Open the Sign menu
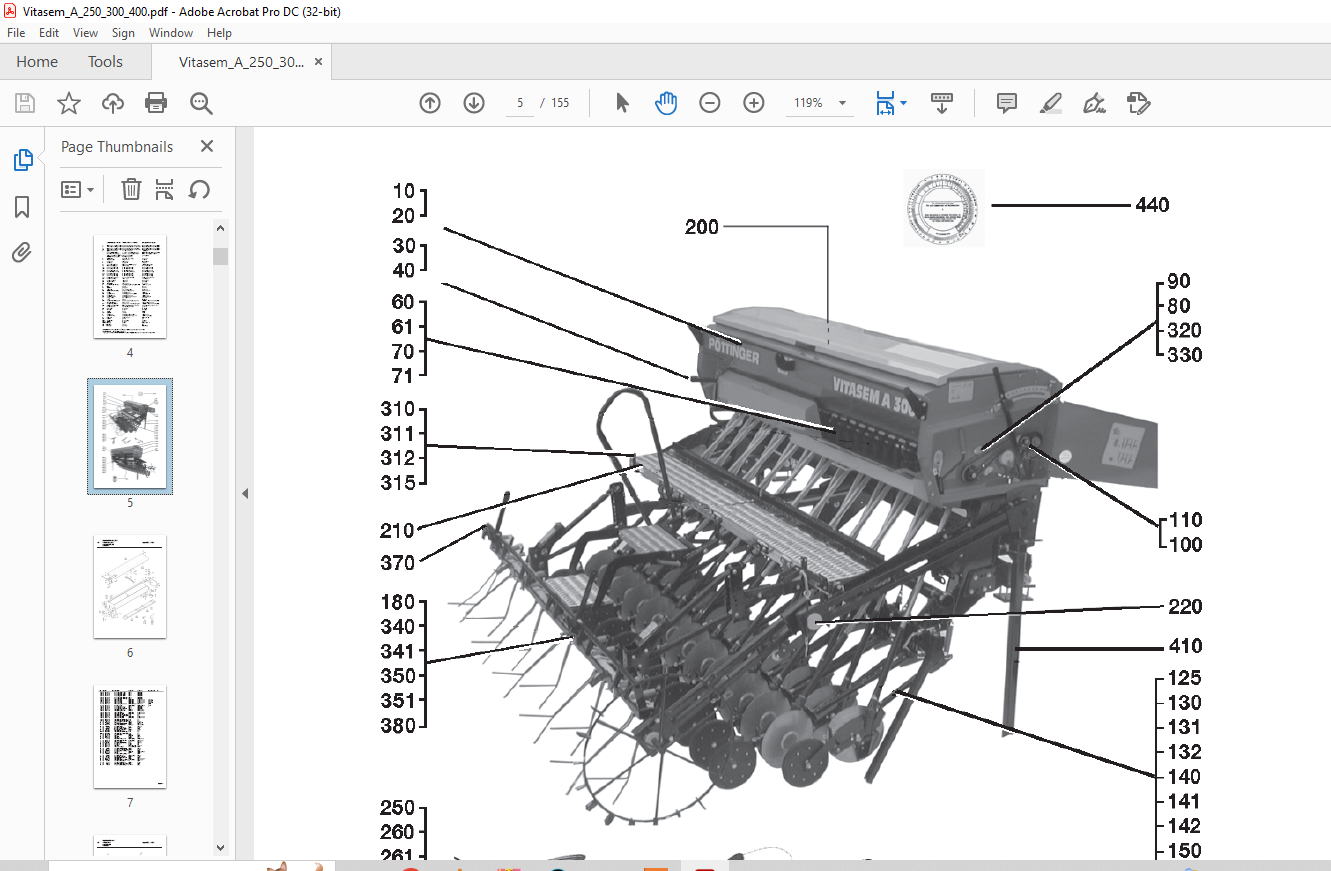The image size is (1331, 871). pos(123,33)
